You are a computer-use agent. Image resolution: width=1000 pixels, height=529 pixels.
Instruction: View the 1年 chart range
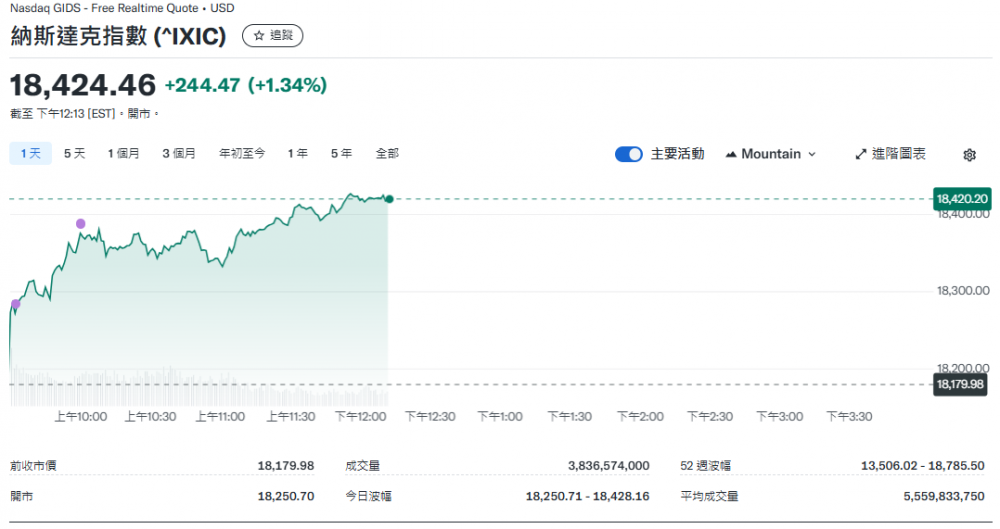(298, 153)
